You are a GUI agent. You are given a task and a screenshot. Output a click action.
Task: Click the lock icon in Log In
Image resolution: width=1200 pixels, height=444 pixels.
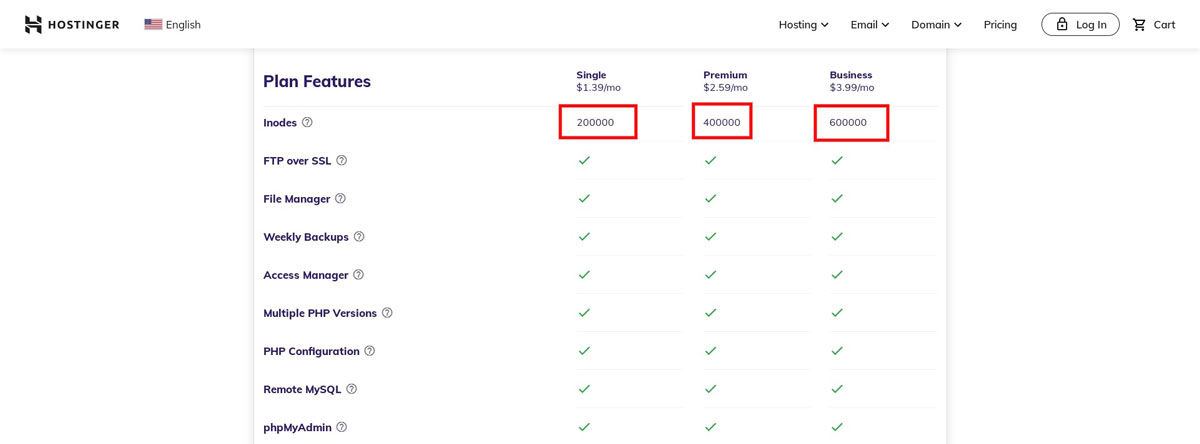1062,24
